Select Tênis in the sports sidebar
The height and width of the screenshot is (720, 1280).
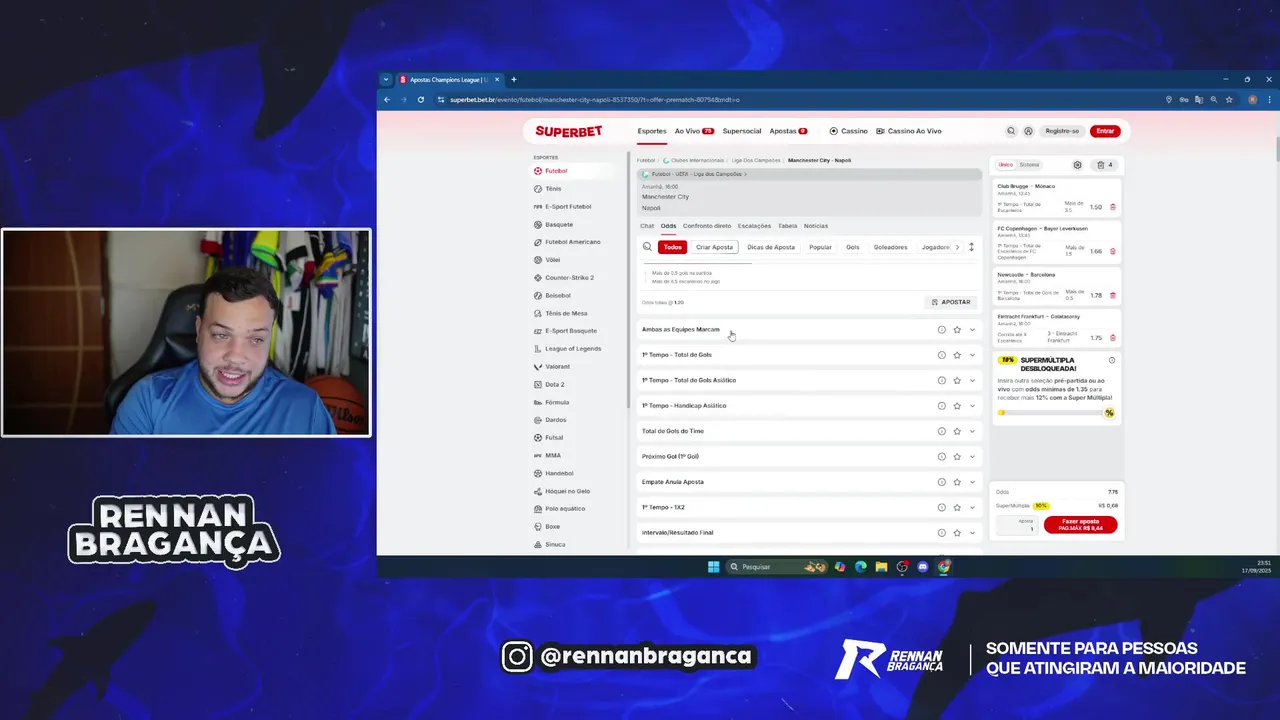553,189
